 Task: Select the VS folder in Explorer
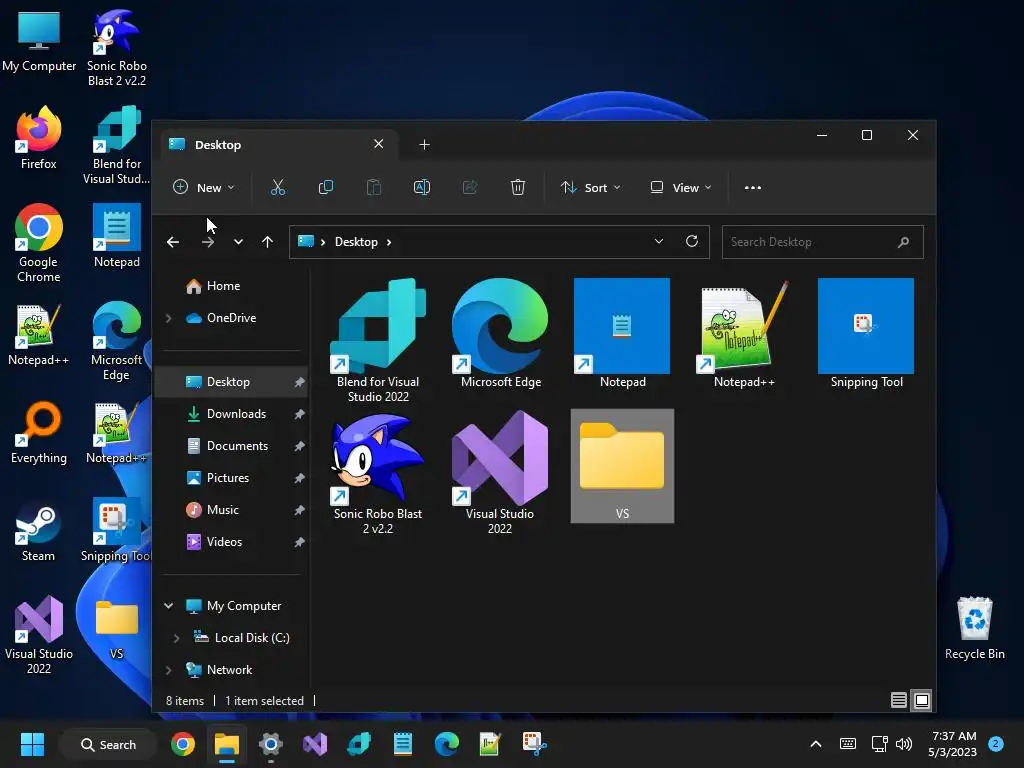622,466
